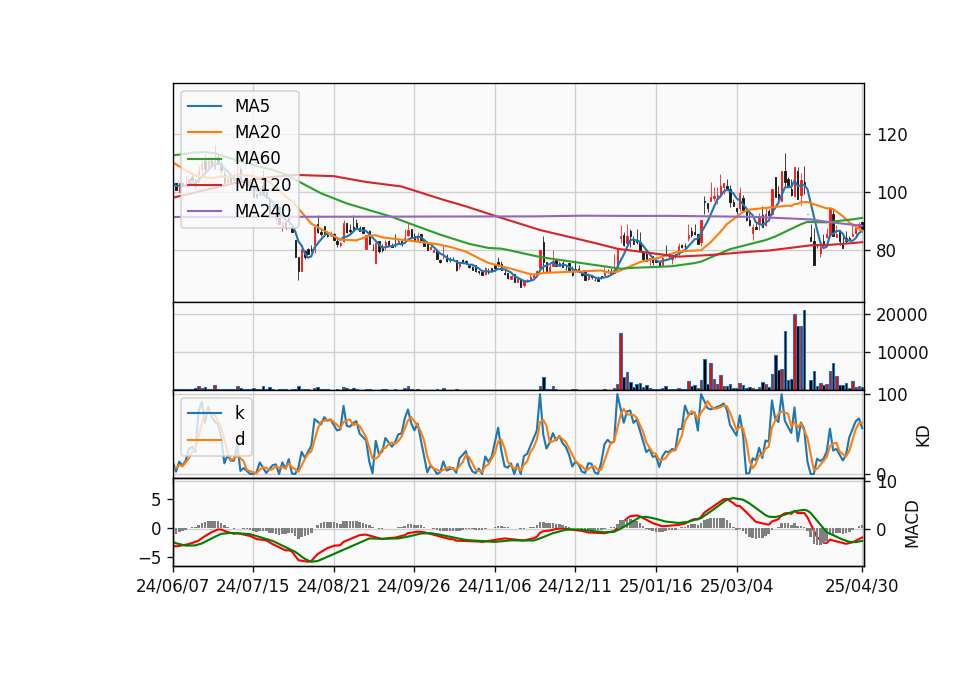Screen dimensions: 960x690
Task: Click the 24/09/26 date axis label
Action: pyautogui.click(x=413, y=586)
